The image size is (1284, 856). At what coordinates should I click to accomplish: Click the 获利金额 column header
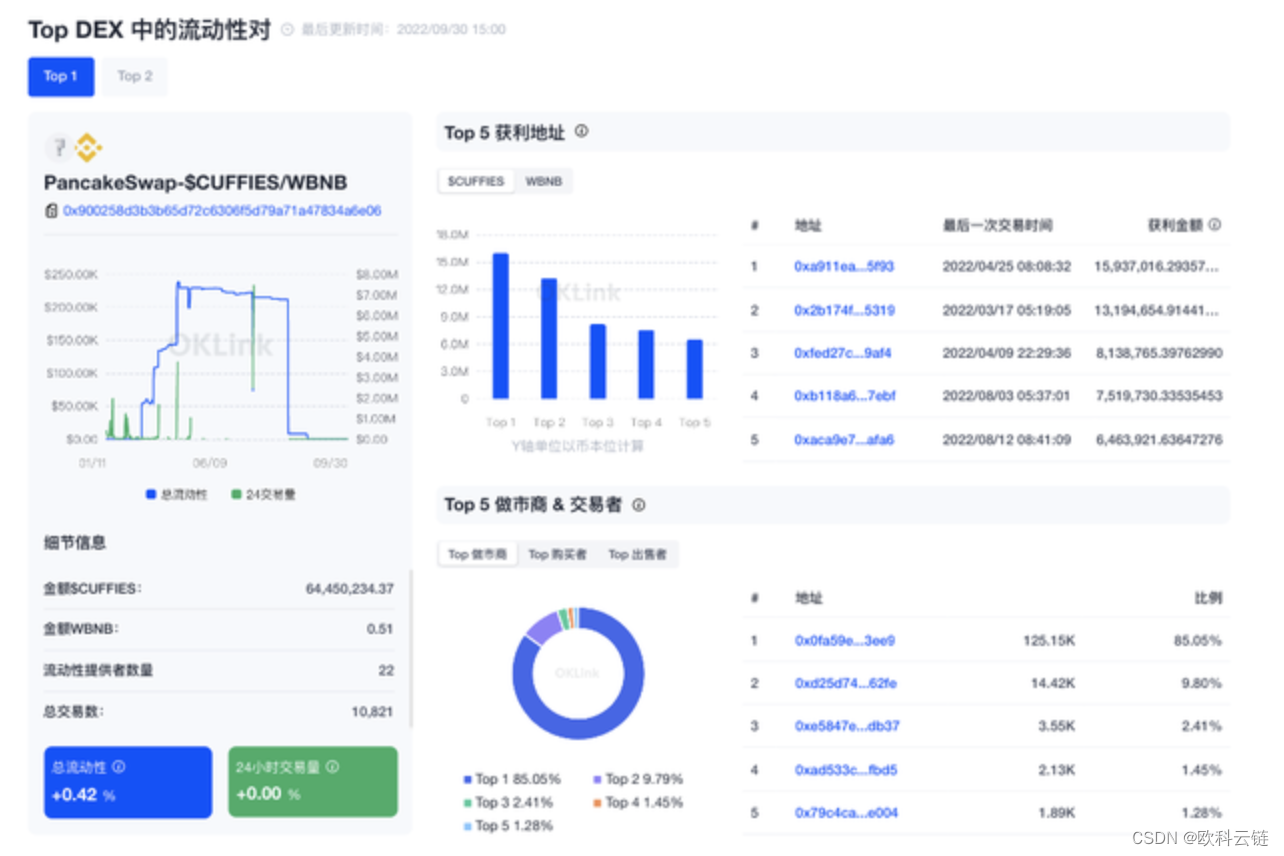(x=1175, y=226)
